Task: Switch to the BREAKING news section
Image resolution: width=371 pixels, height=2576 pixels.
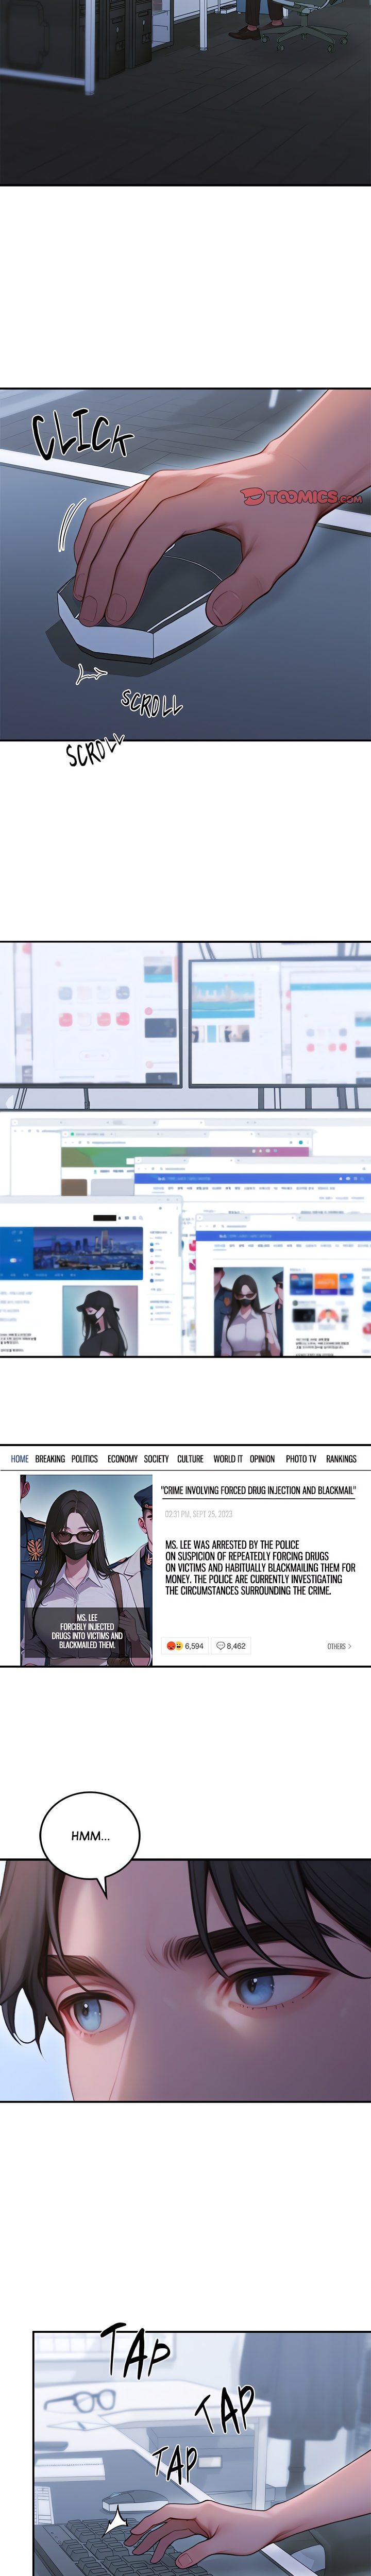Action: pyautogui.click(x=50, y=1459)
